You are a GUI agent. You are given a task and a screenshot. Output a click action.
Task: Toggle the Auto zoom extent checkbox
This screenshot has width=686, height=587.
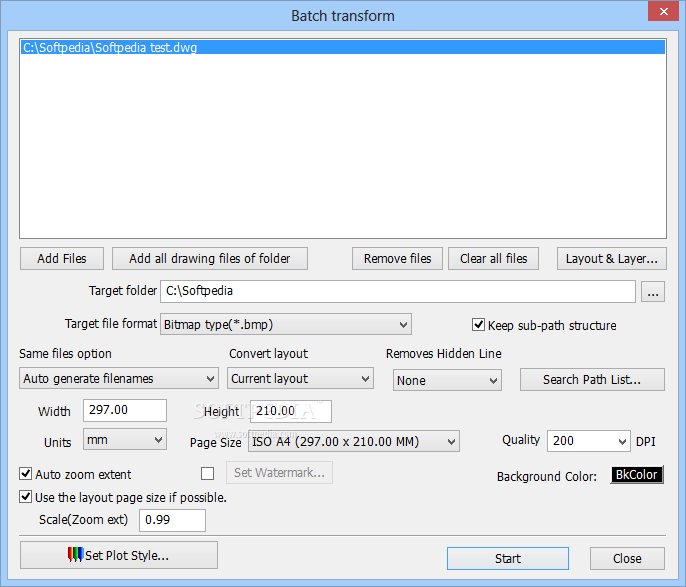coord(26,474)
